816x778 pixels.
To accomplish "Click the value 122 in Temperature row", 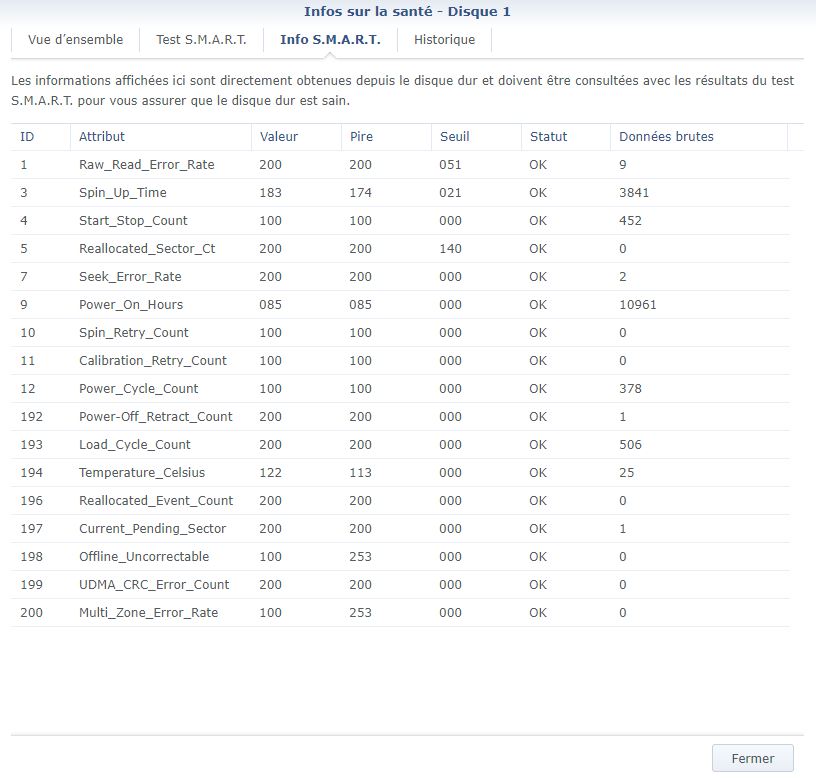I will [x=271, y=473].
